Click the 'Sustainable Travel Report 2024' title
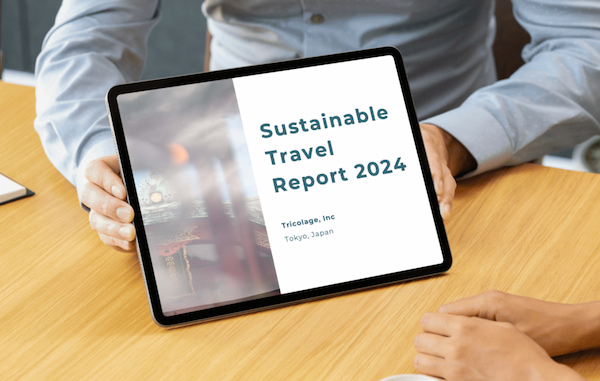600x381 pixels. (333, 150)
